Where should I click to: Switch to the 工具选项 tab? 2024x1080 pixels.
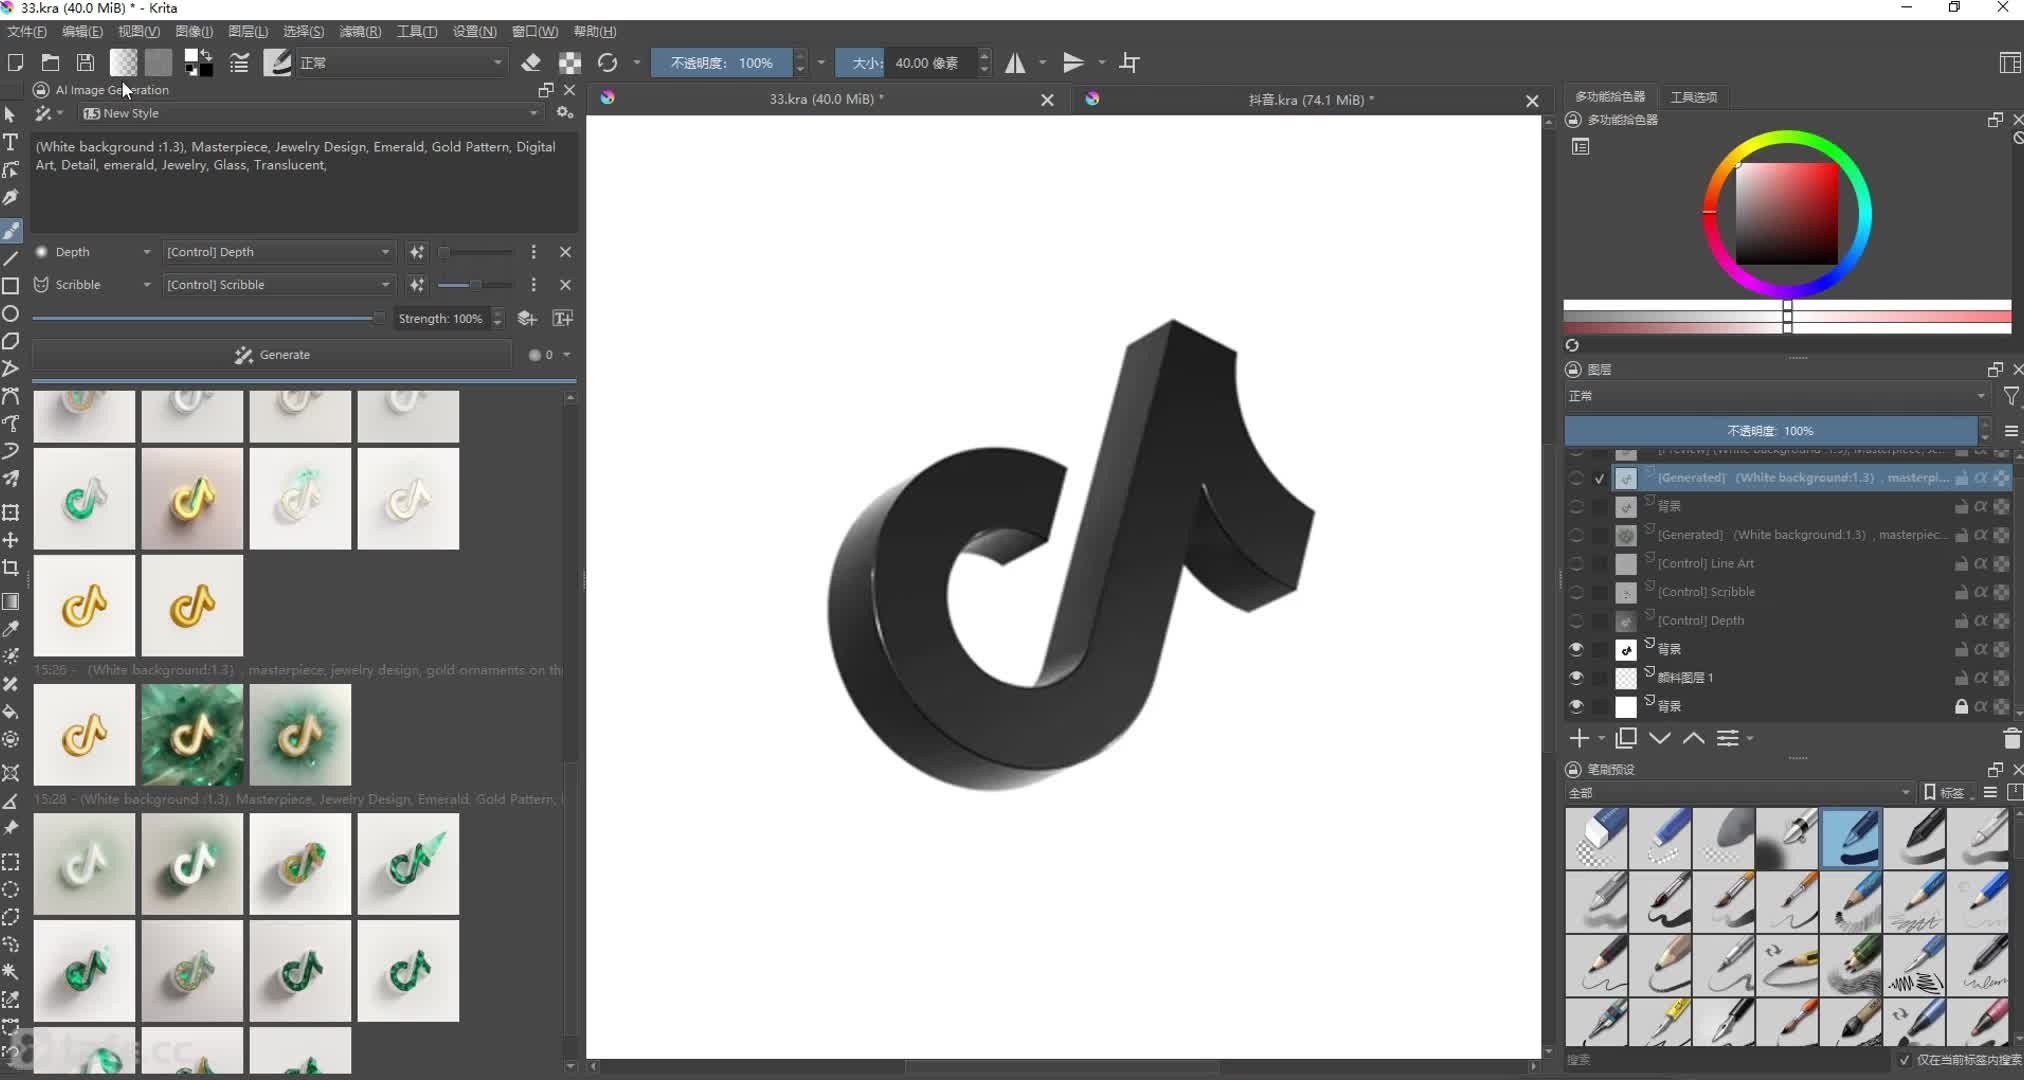click(1693, 97)
